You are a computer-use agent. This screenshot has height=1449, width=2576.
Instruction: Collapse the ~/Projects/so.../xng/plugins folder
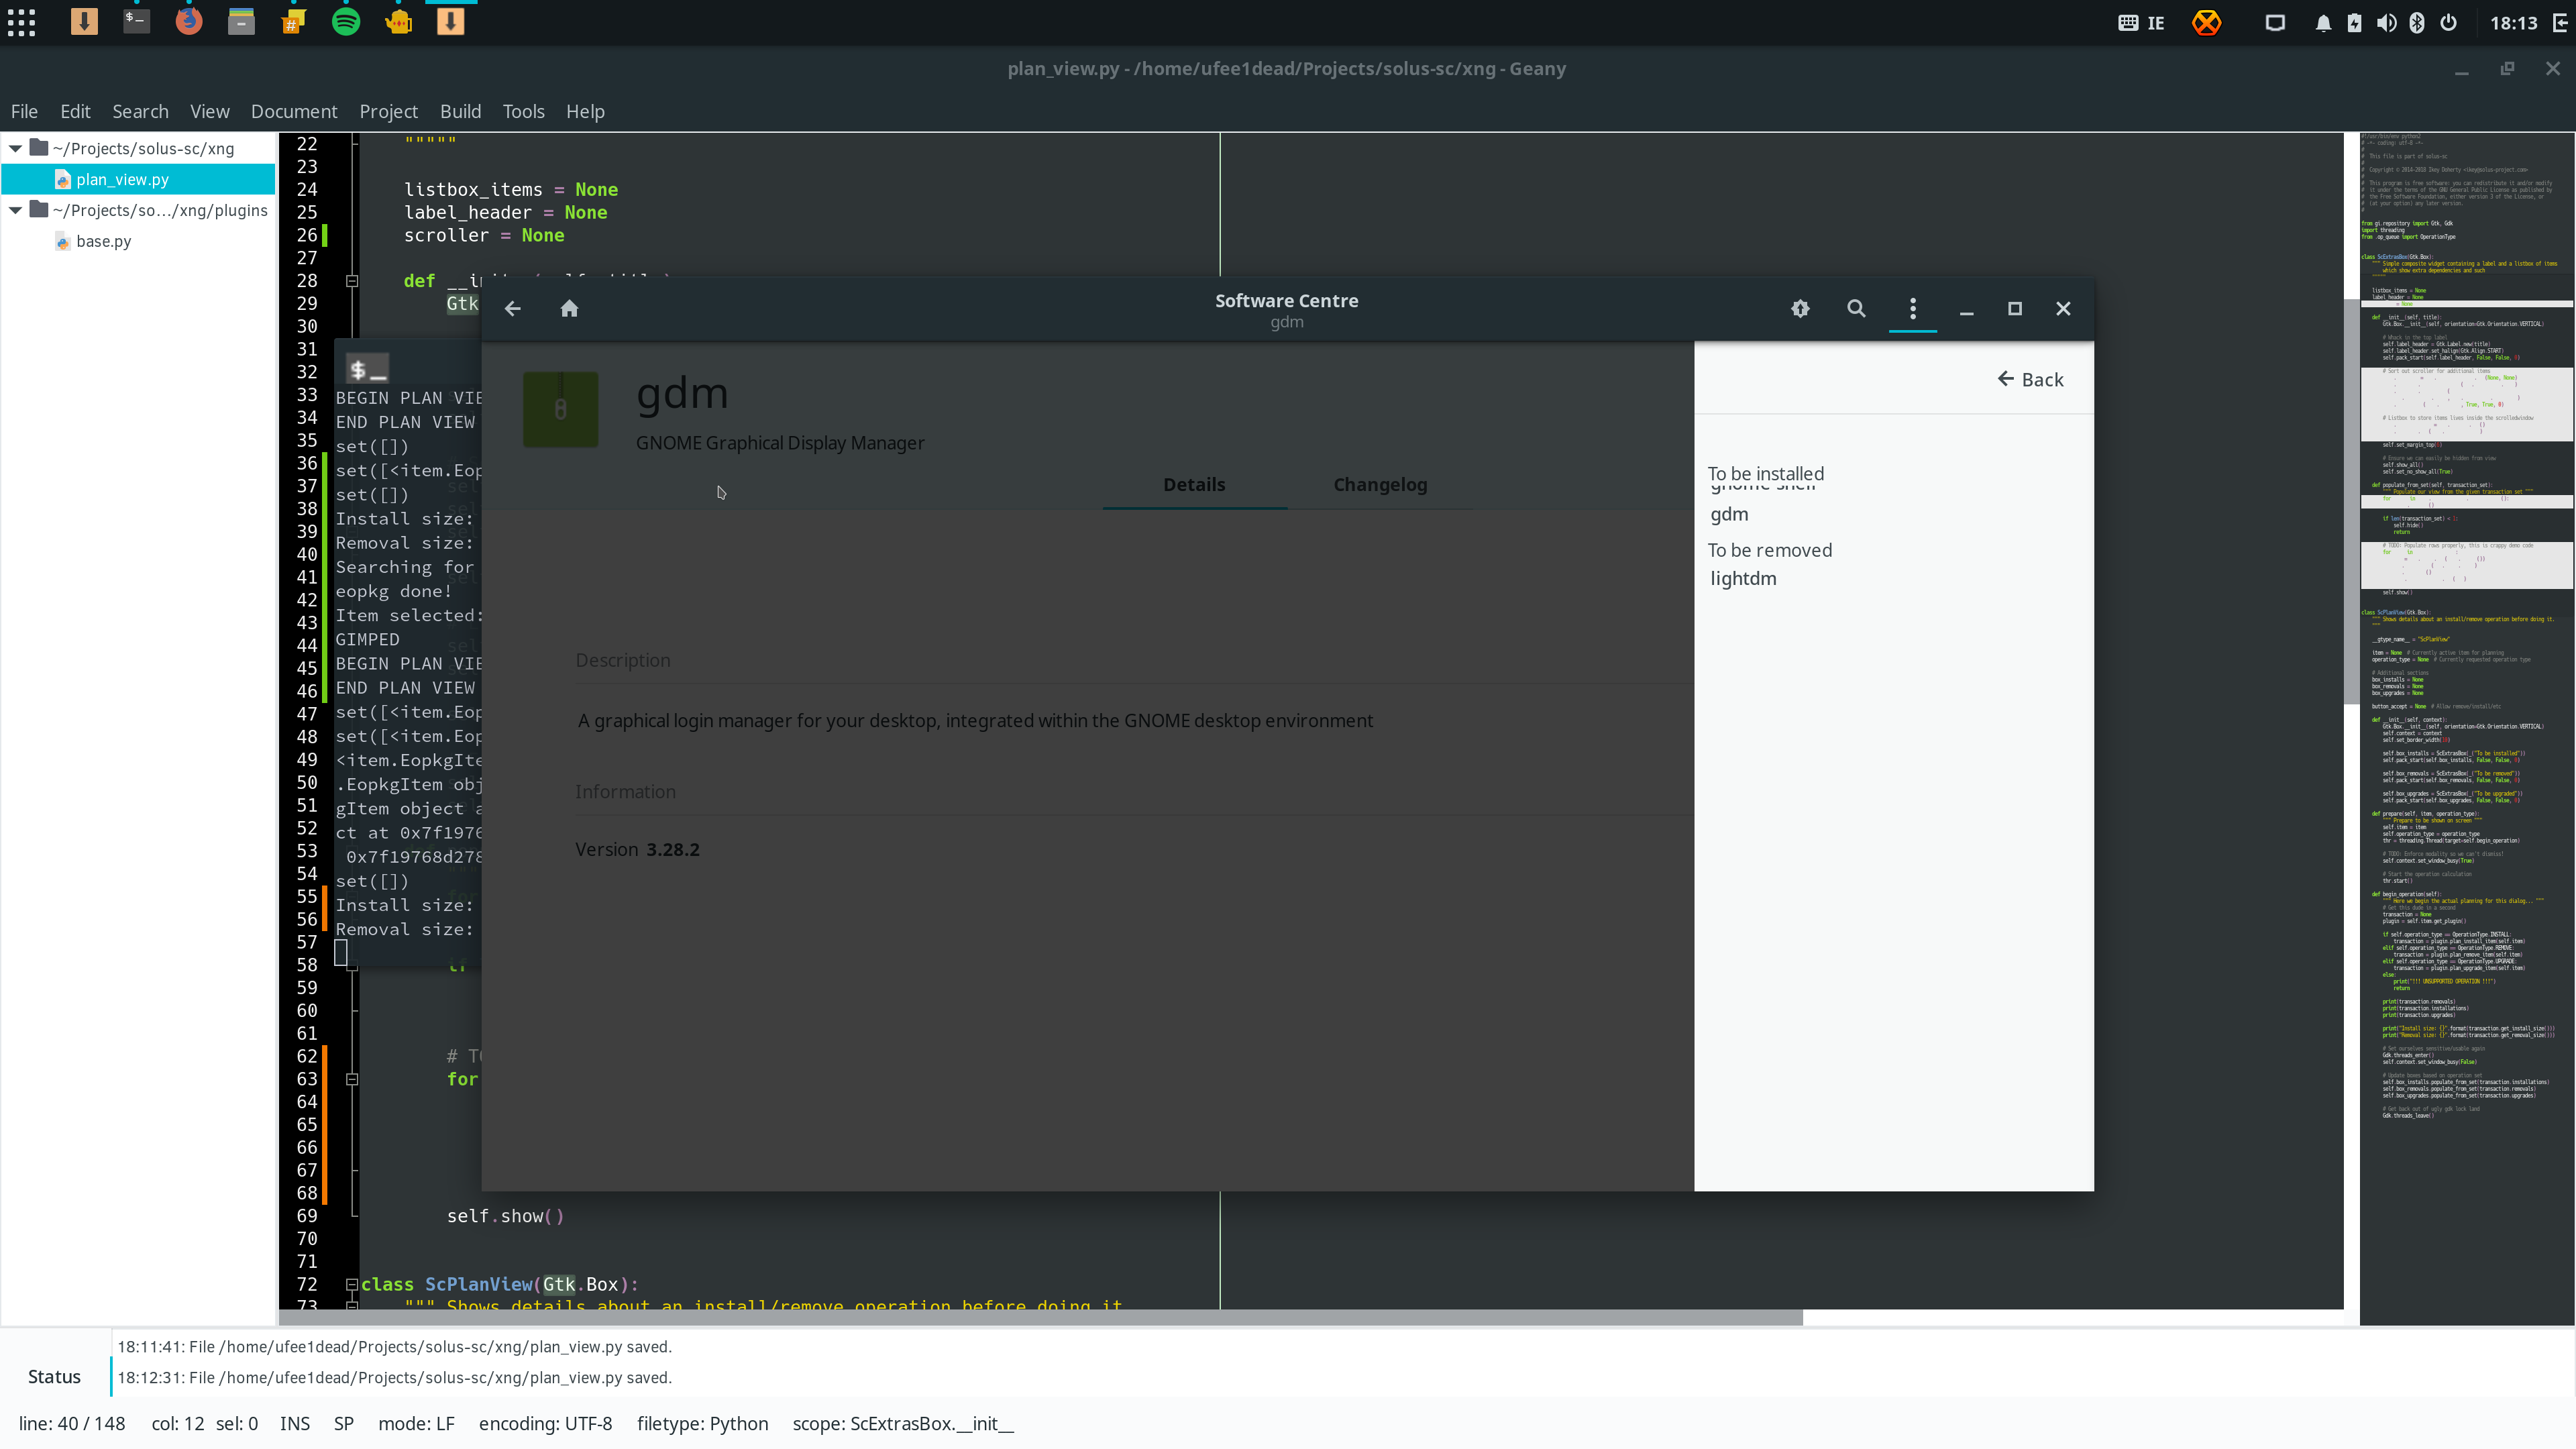pos(16,210)
